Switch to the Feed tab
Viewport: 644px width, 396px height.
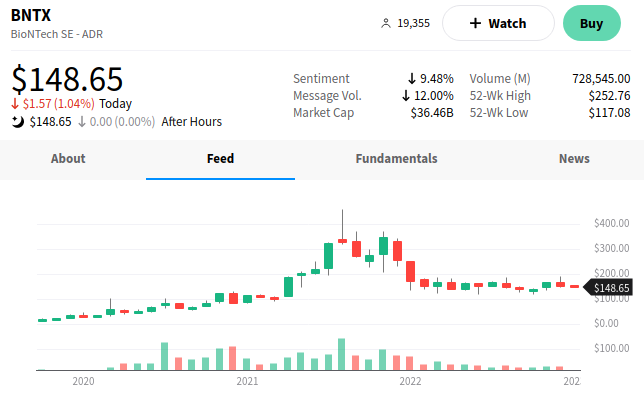click(221, 159)
